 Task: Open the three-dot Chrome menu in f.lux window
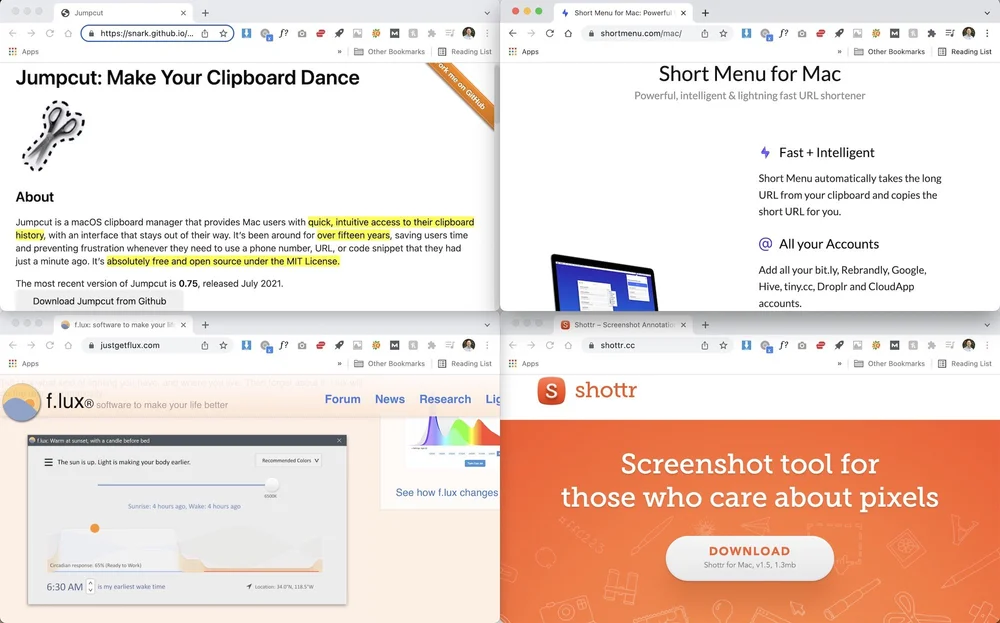(x=487, y=345)
